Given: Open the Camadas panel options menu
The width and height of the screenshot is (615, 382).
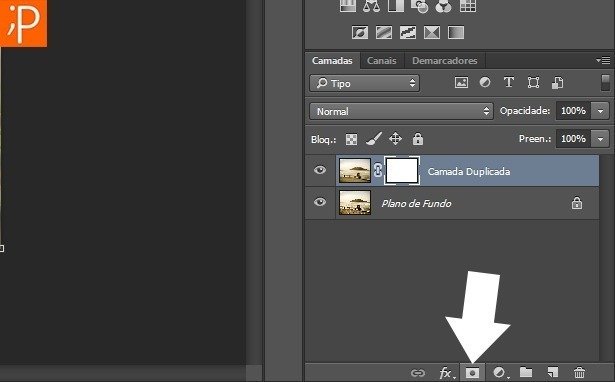Looking at the screenshot, I should [x=603, y=60].
